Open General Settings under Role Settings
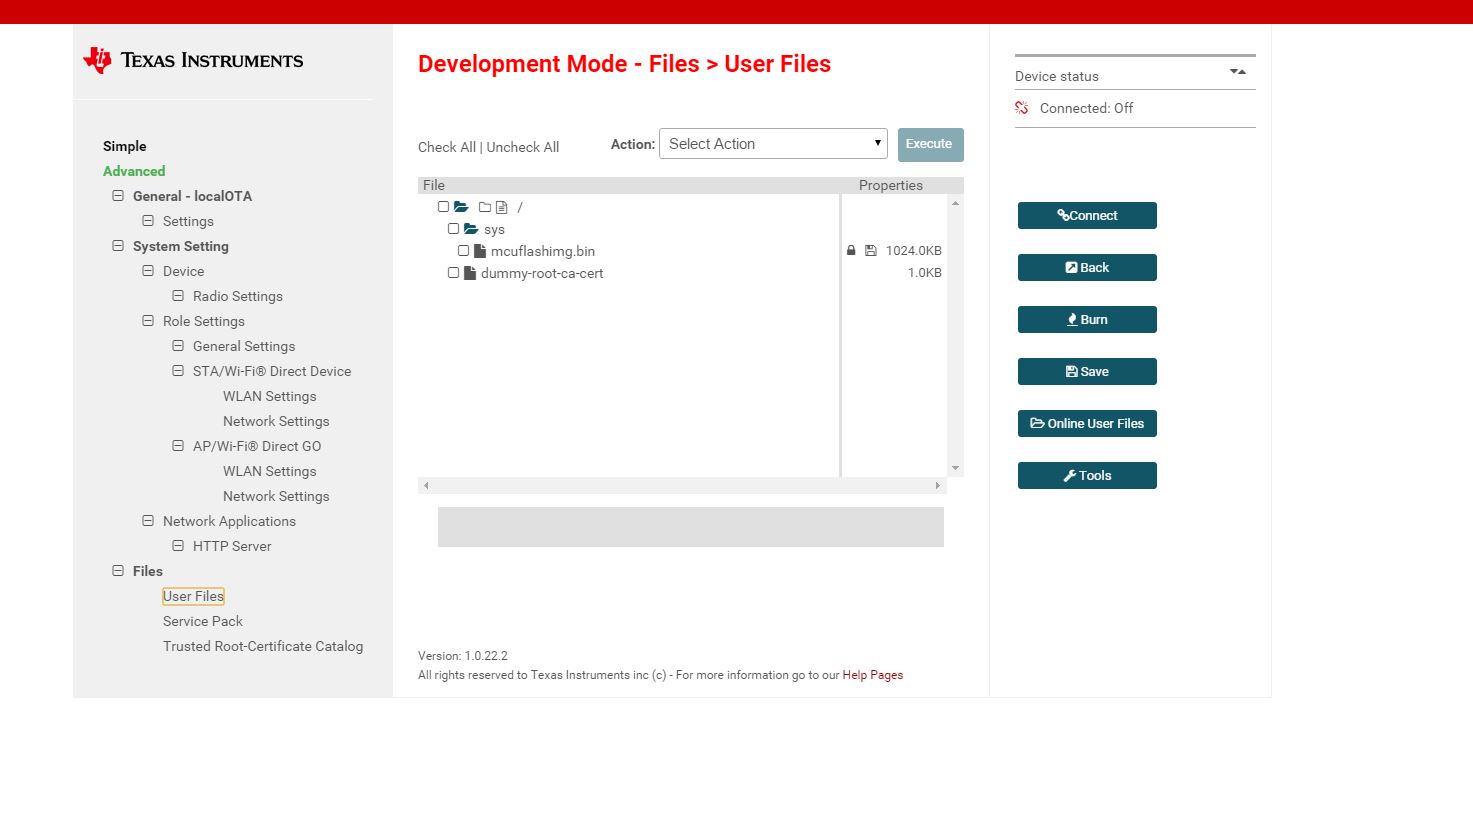This screenshot has width=1473, height=825. (x=244, y=346)
